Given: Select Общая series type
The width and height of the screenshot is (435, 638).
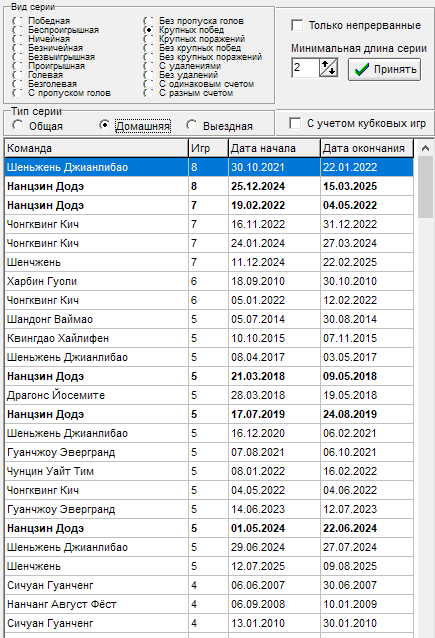Looking at the screenshot, I should pyautogui.click(x=17, y=126).
